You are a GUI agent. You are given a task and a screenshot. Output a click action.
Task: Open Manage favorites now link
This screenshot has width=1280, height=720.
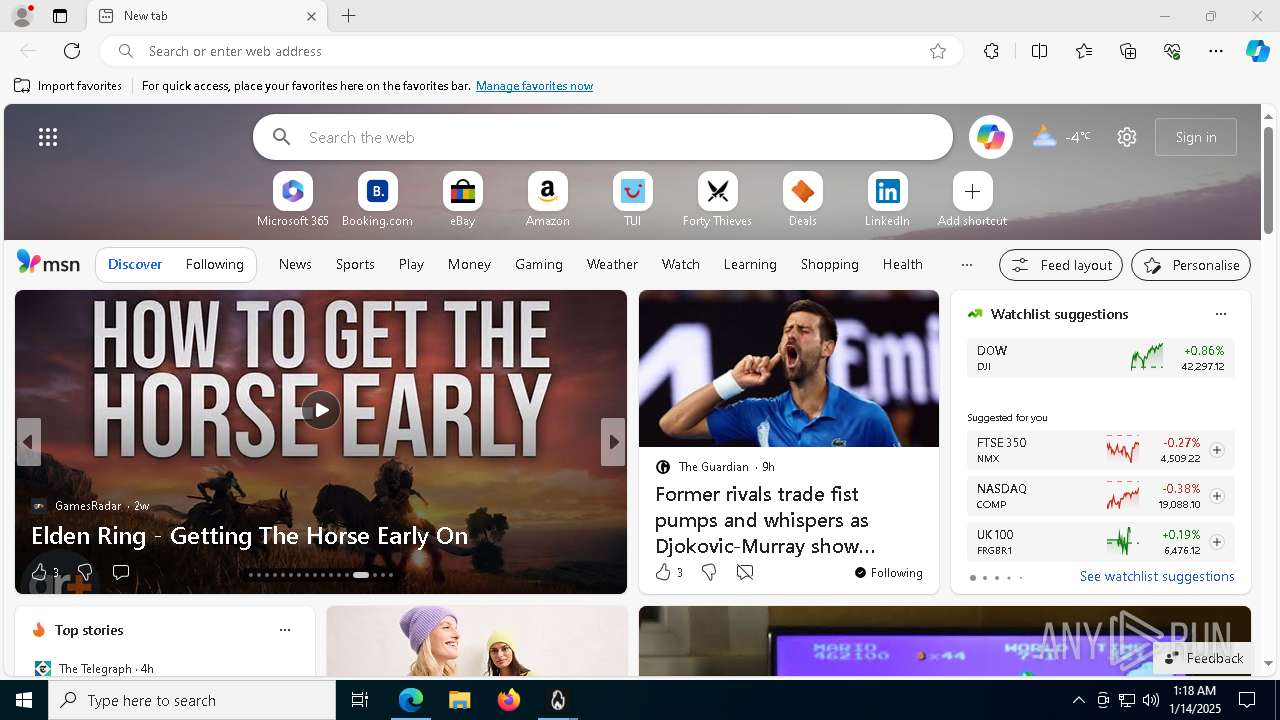coord(534,86)
